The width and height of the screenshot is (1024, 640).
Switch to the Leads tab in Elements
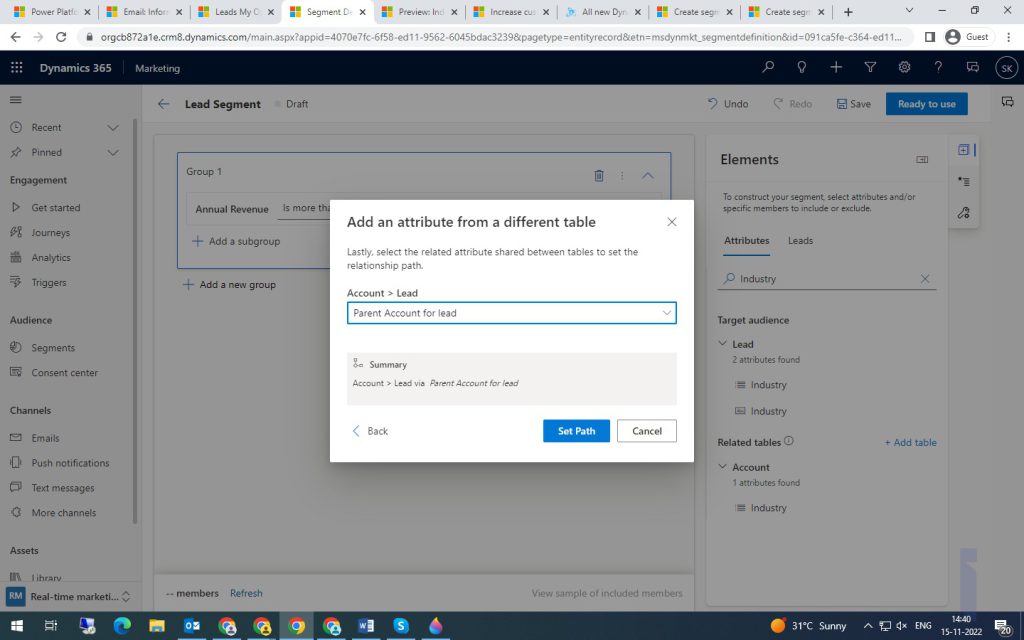(x=799, y=240)
